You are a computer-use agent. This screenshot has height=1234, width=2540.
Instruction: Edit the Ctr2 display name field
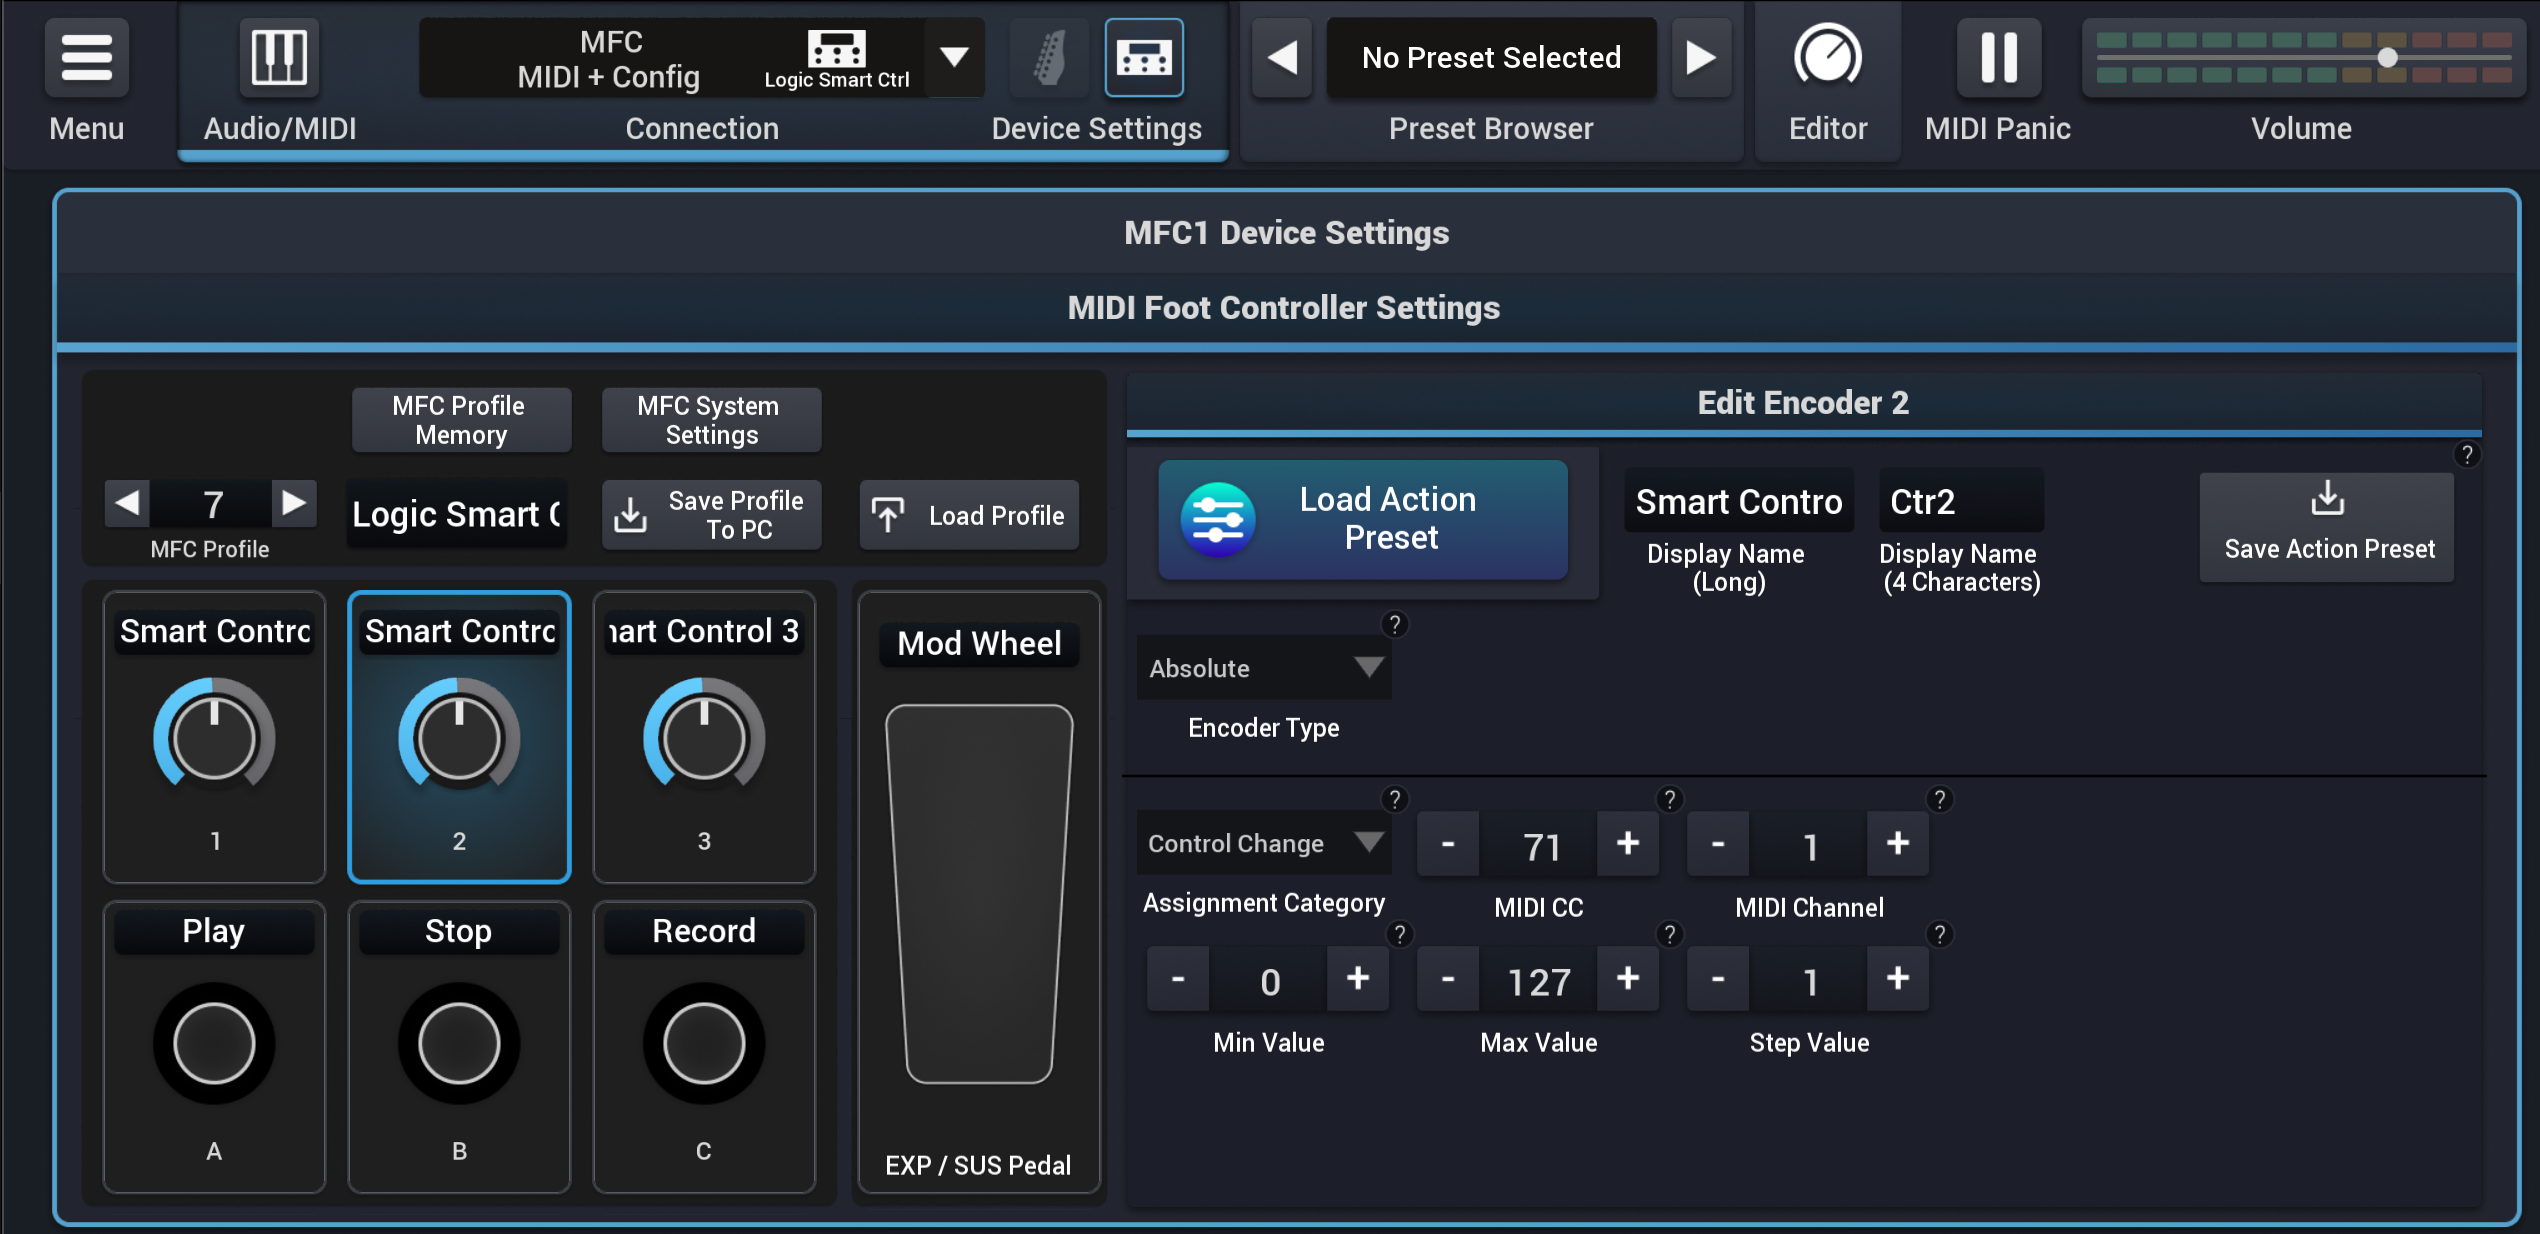click(1959, 500)
